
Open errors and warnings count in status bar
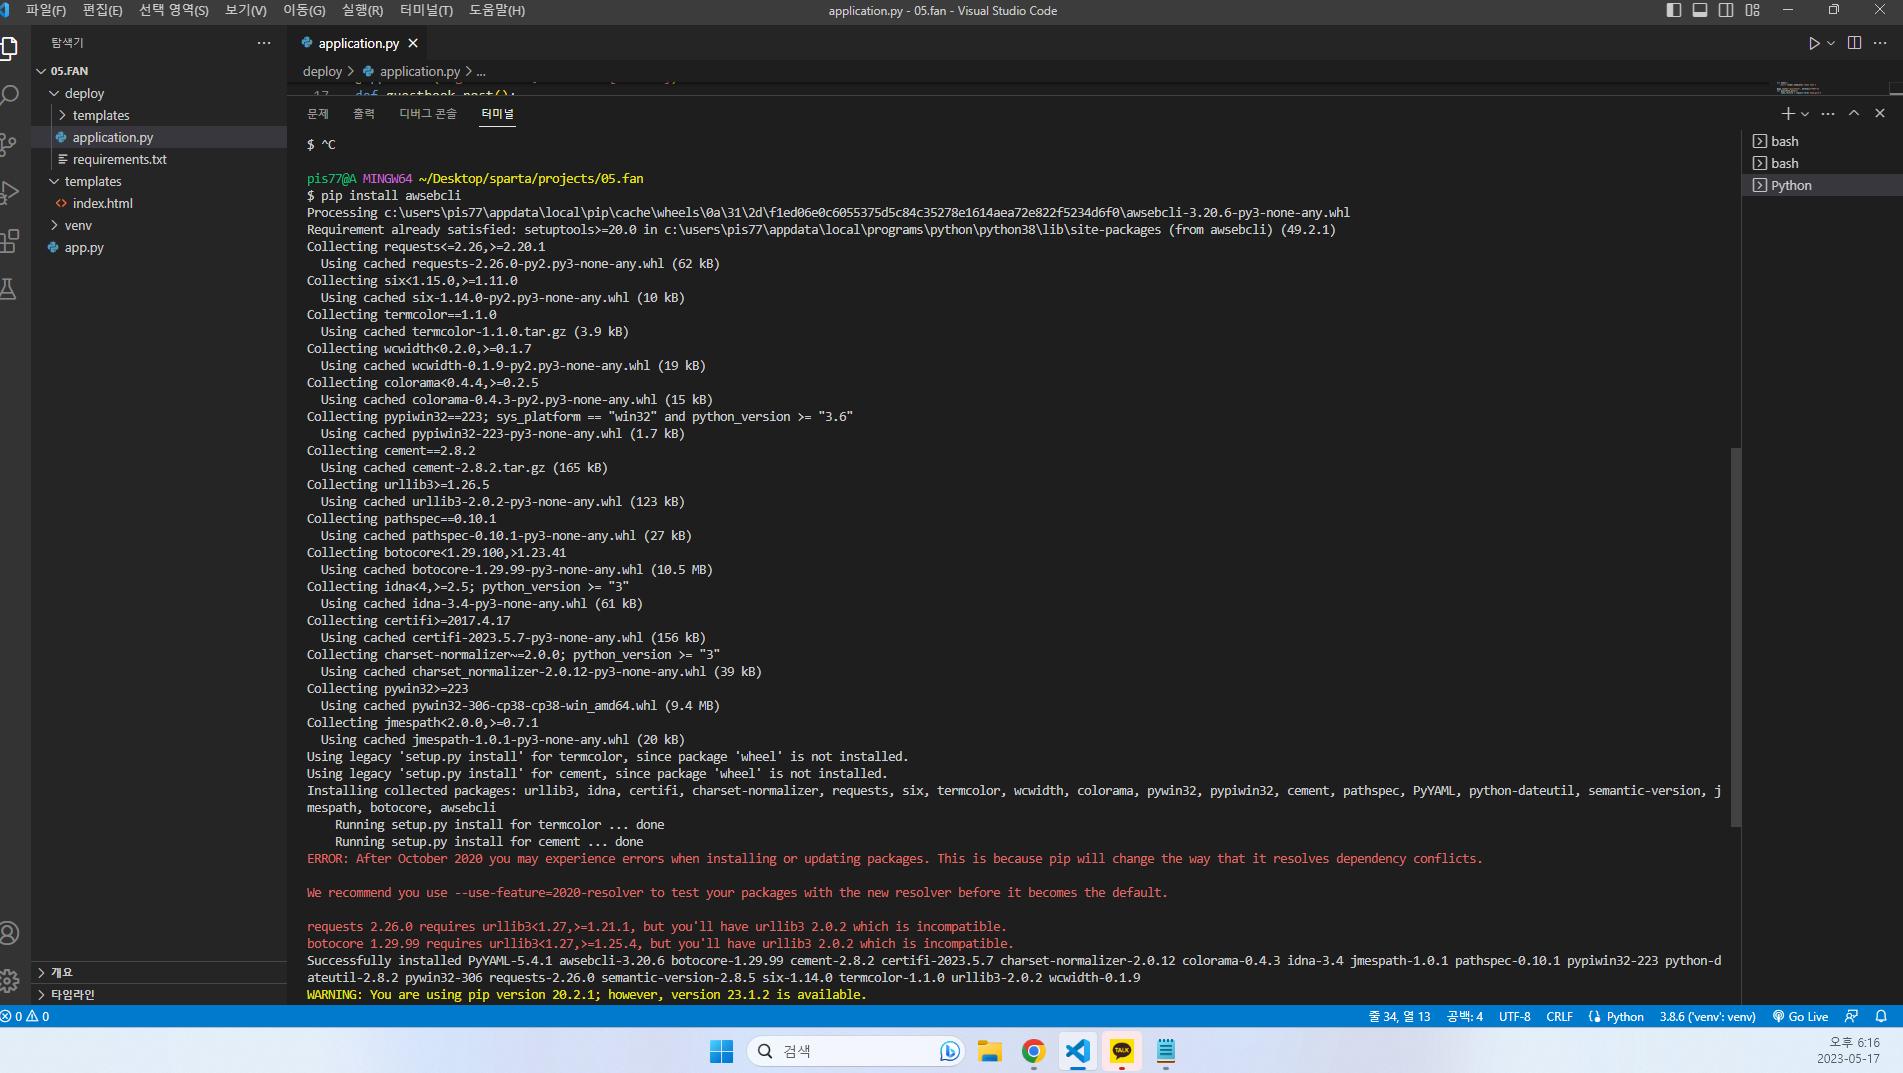click(25, 1016)
